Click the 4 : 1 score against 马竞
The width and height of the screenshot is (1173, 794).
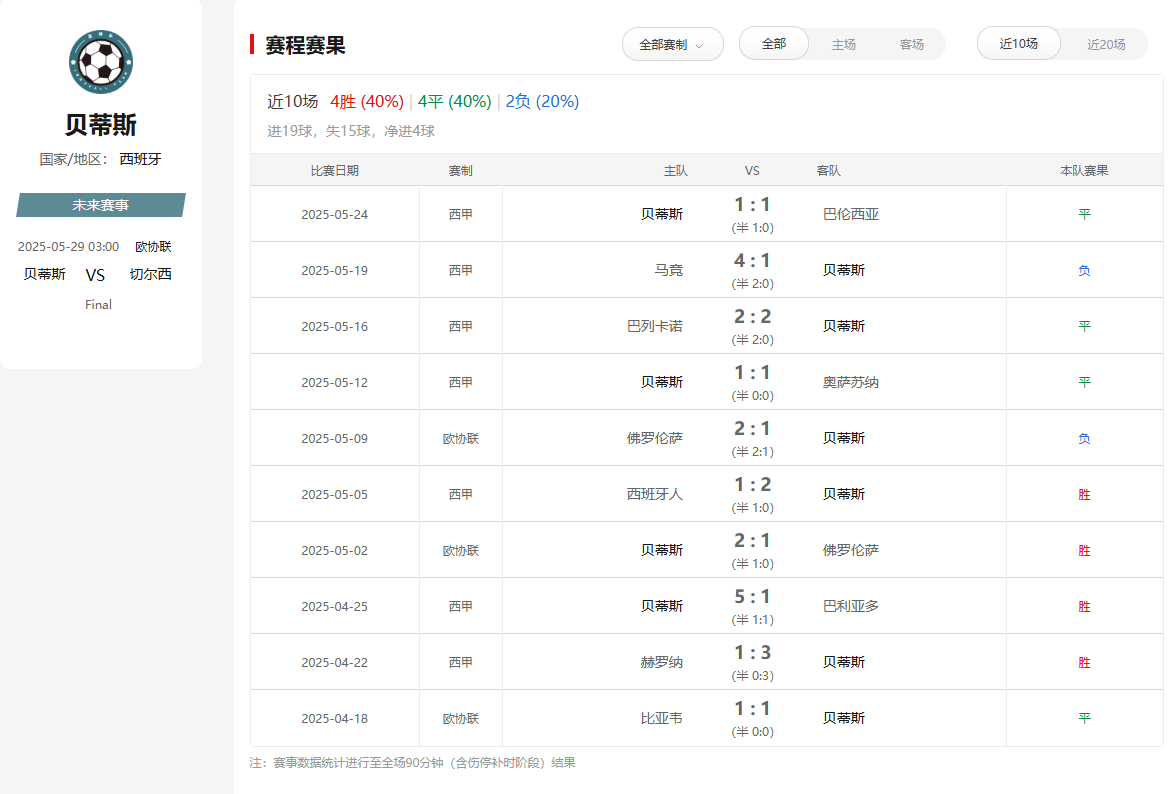pyautogui.click(x=752, y=261)
